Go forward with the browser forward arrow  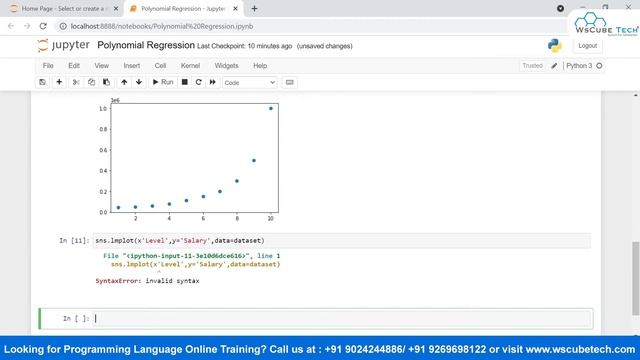point(27,26)
